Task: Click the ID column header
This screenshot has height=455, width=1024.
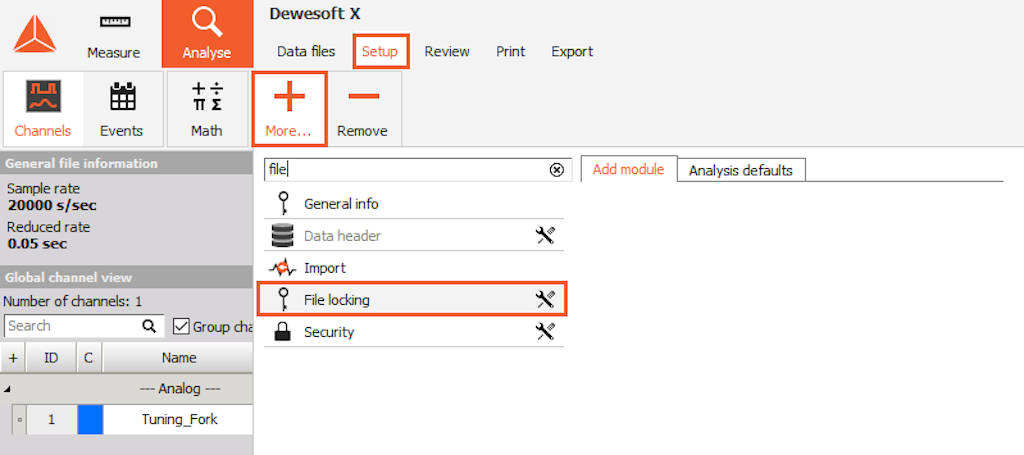Action: [x=51, y=358]
